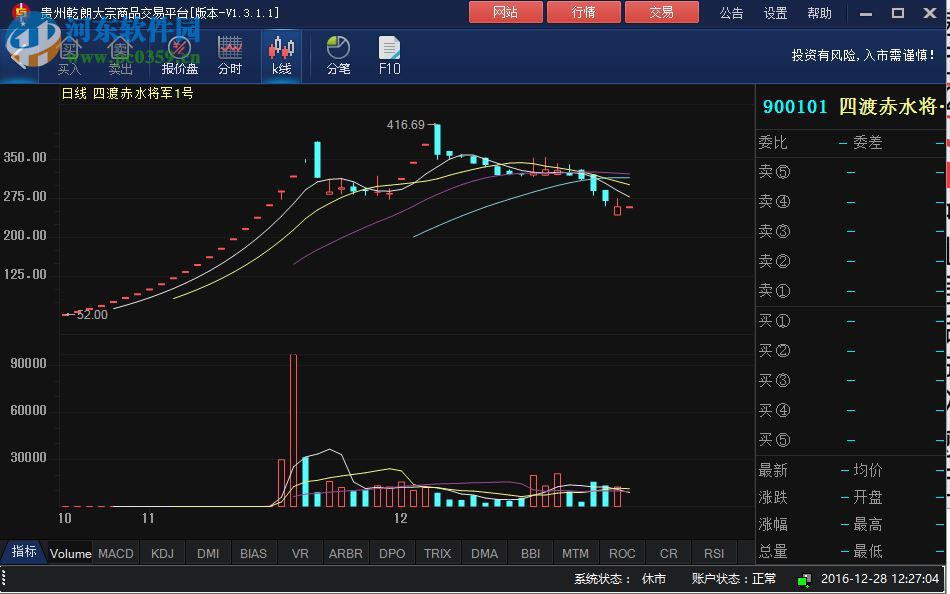The image size is (950, 594).
Task: Click the 开盘 open price label
Action: click(x=868, y=498)
